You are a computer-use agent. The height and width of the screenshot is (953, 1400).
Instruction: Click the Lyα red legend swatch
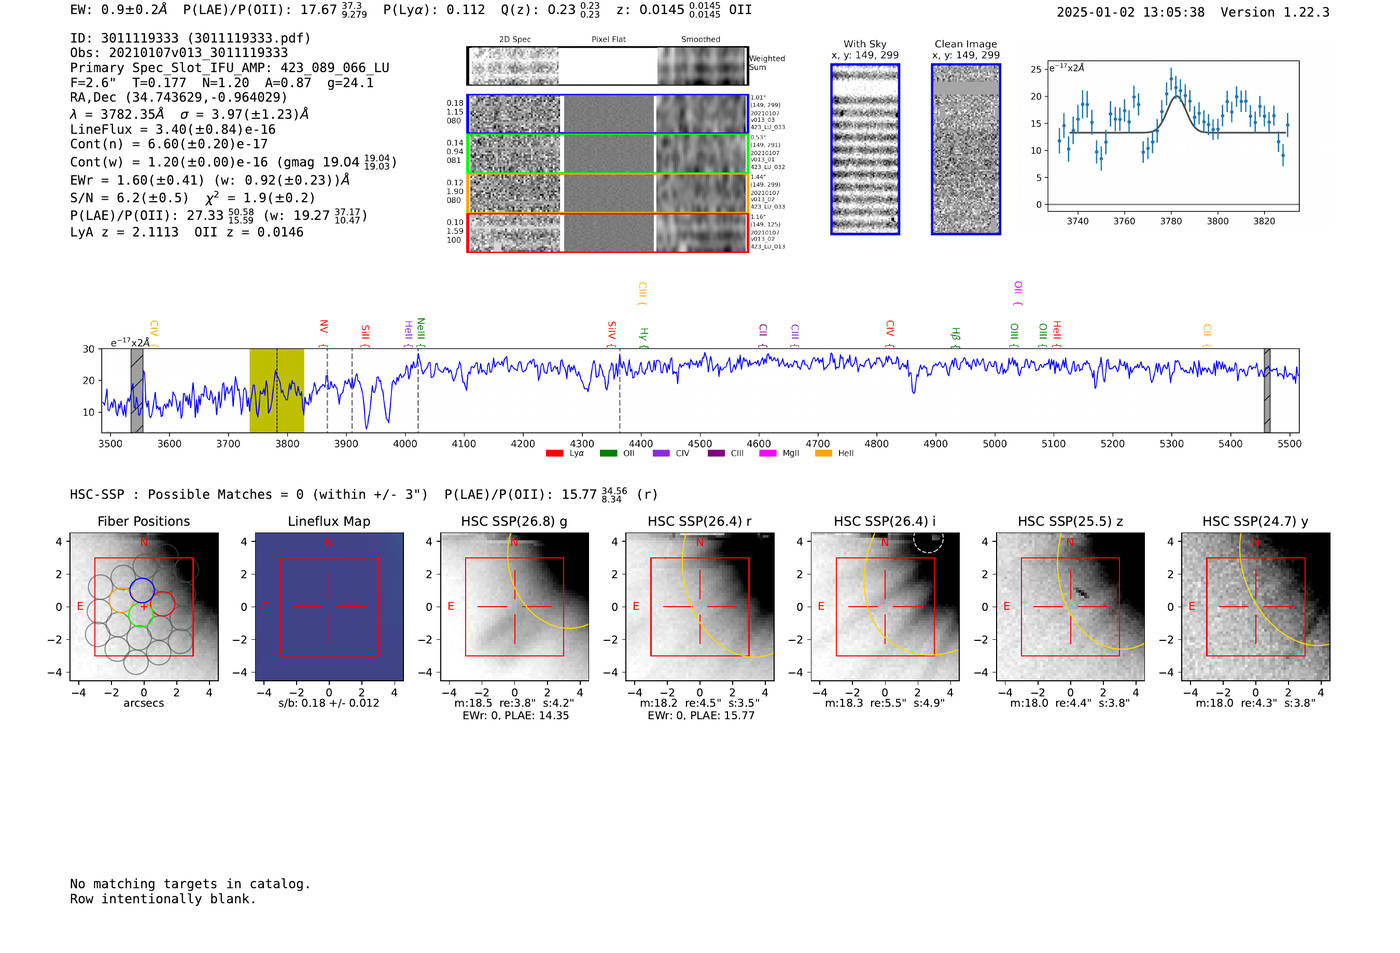coord(554,454)
